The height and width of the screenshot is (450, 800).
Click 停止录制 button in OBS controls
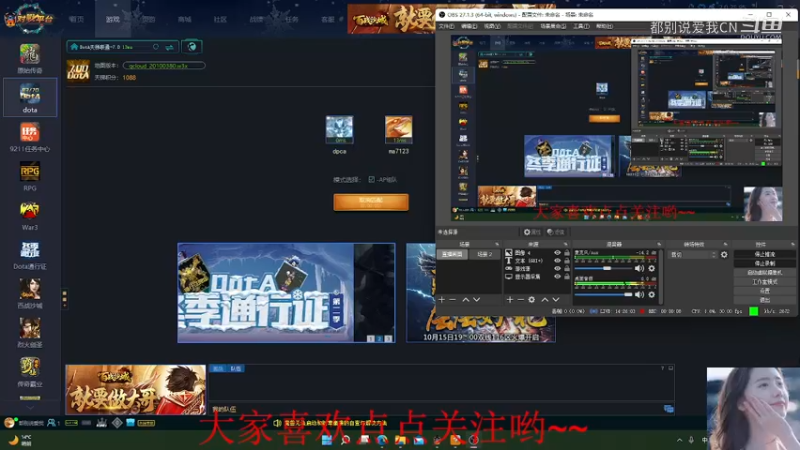(x=764, y=263)
